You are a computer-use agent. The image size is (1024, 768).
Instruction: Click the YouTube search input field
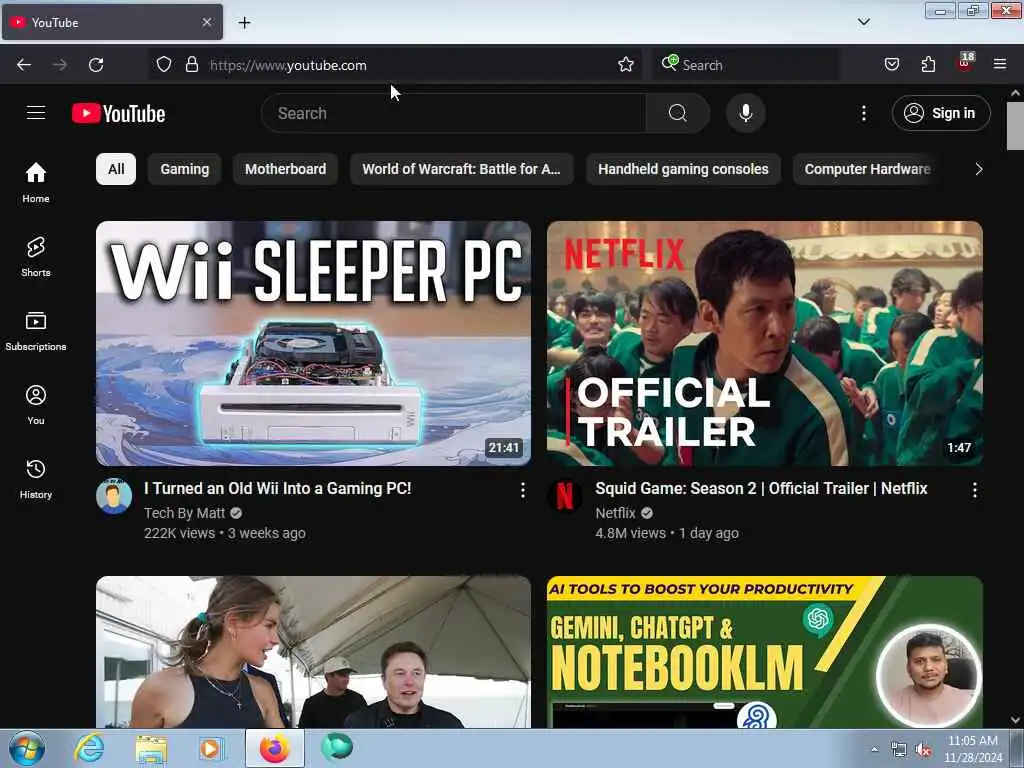(453, 113)
